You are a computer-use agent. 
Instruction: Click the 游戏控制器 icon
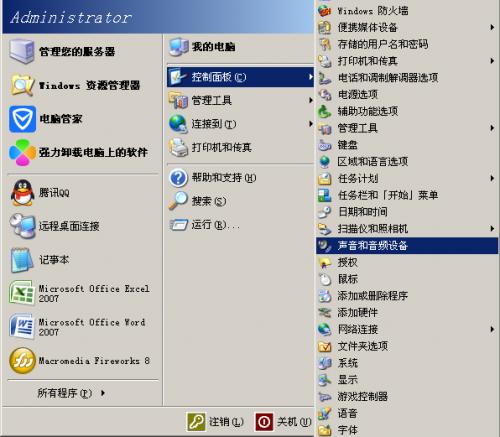[x=324, y=396]
